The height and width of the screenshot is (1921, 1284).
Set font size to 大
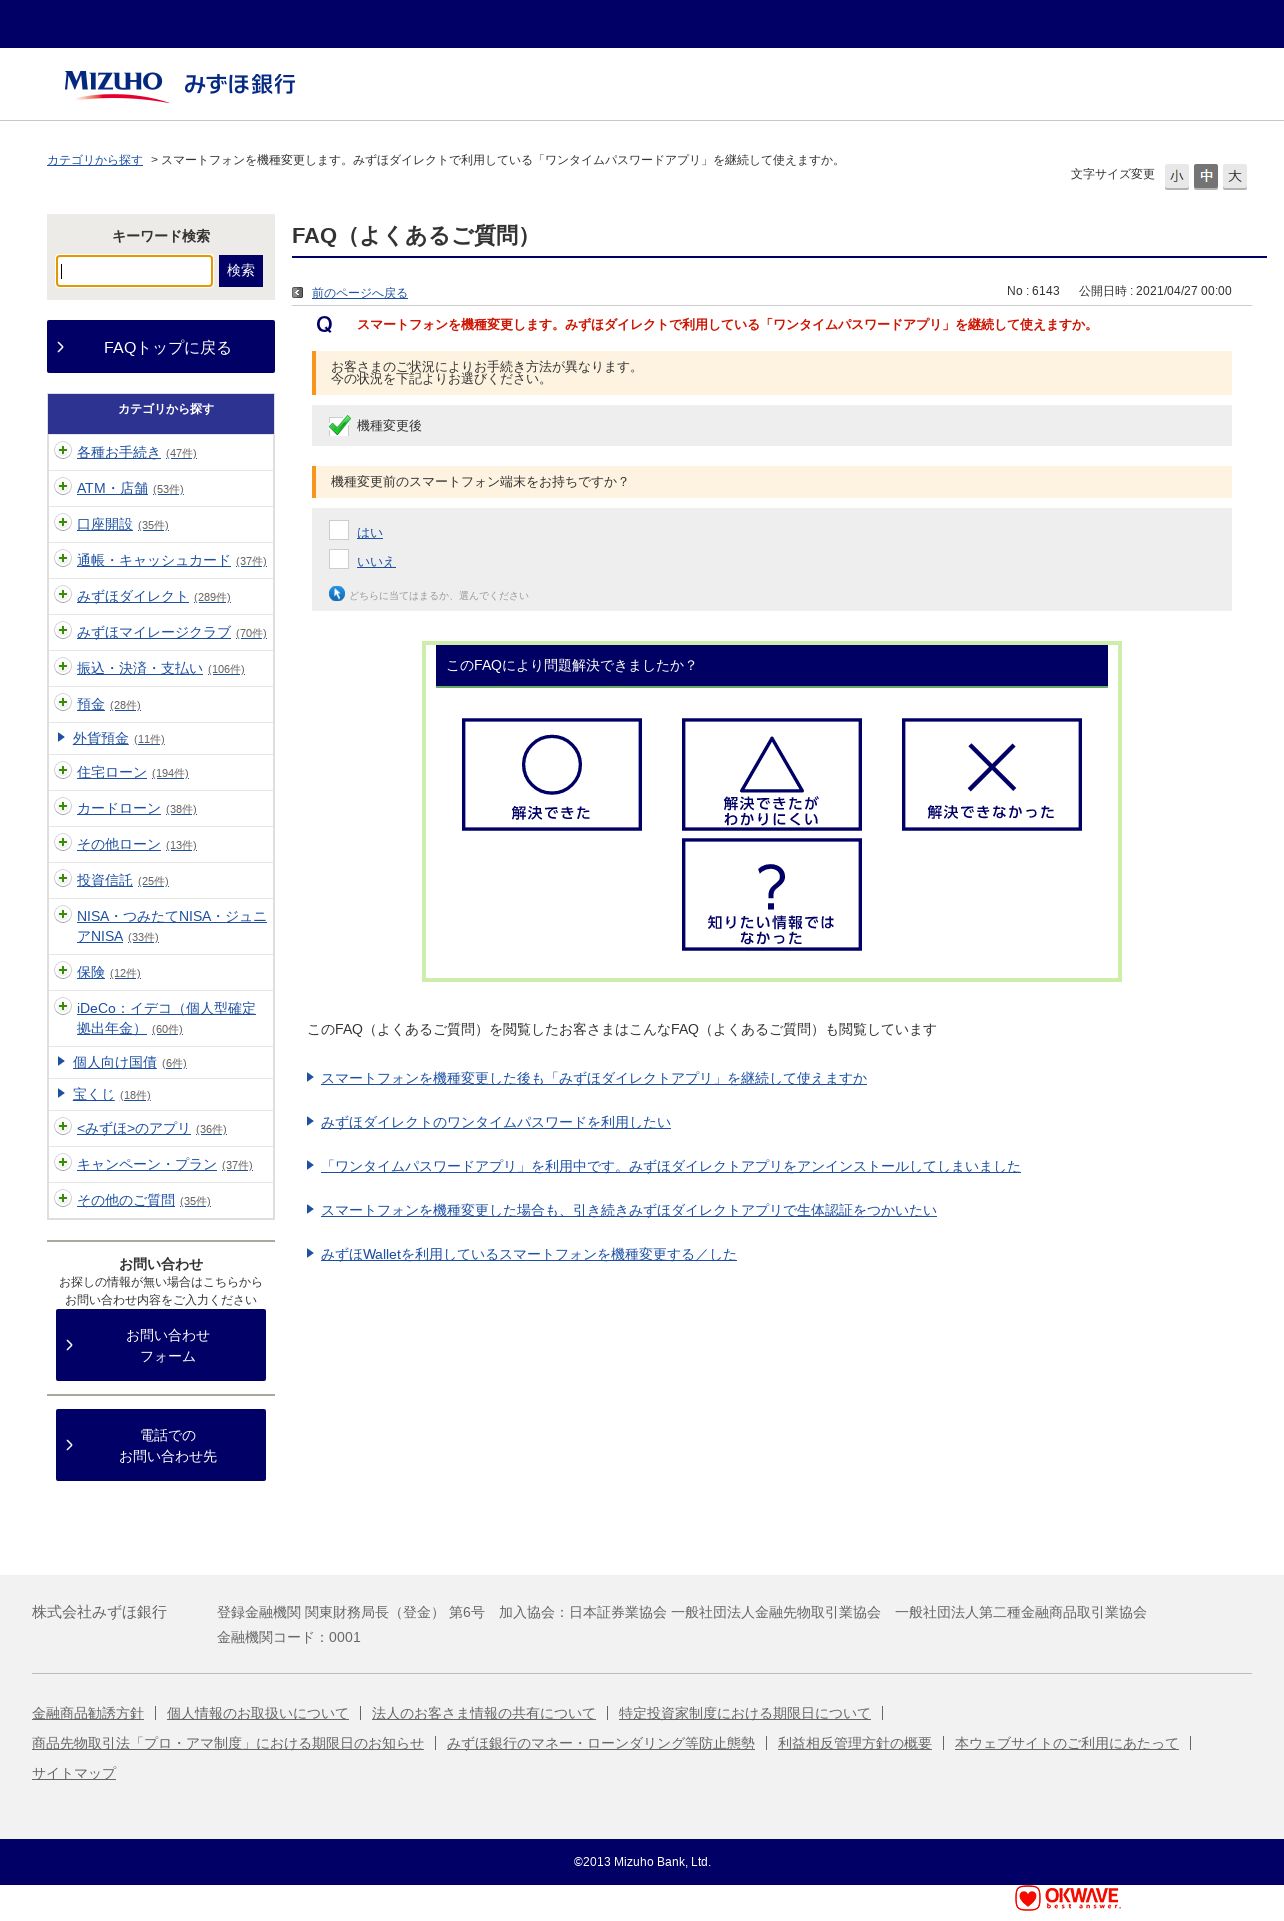pos(1235,177)
